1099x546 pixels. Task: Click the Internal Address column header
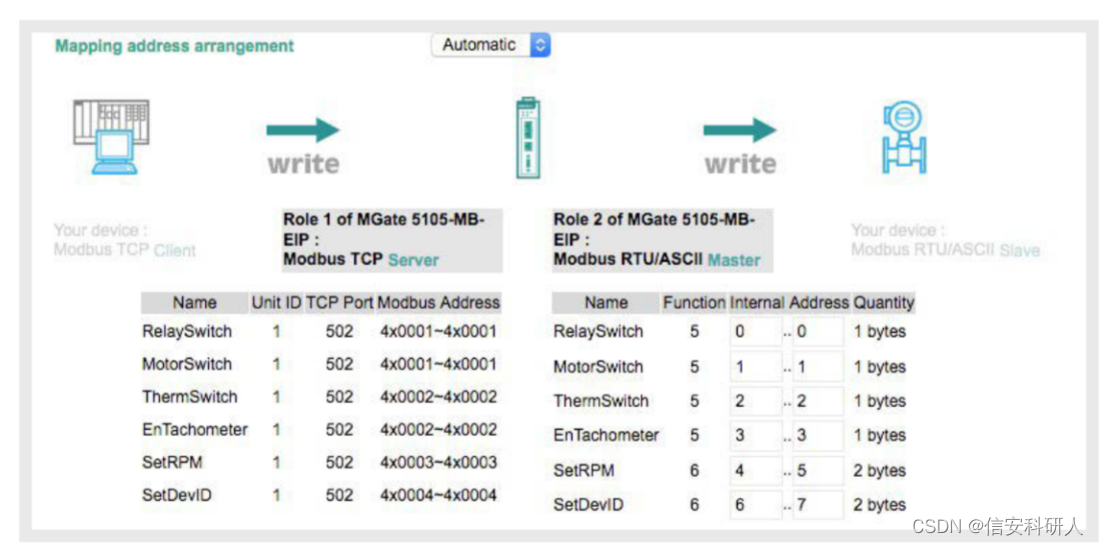click(x=789, y=303)
